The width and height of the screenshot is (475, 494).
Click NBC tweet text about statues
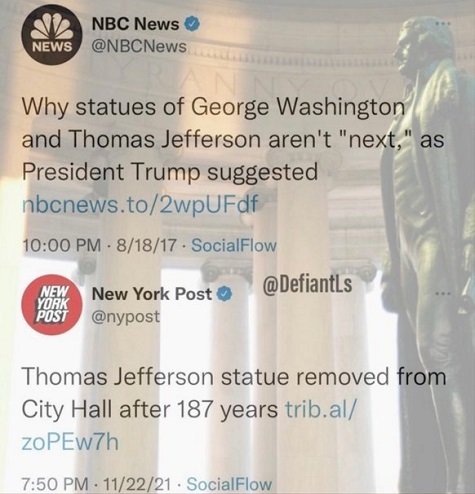233,139
